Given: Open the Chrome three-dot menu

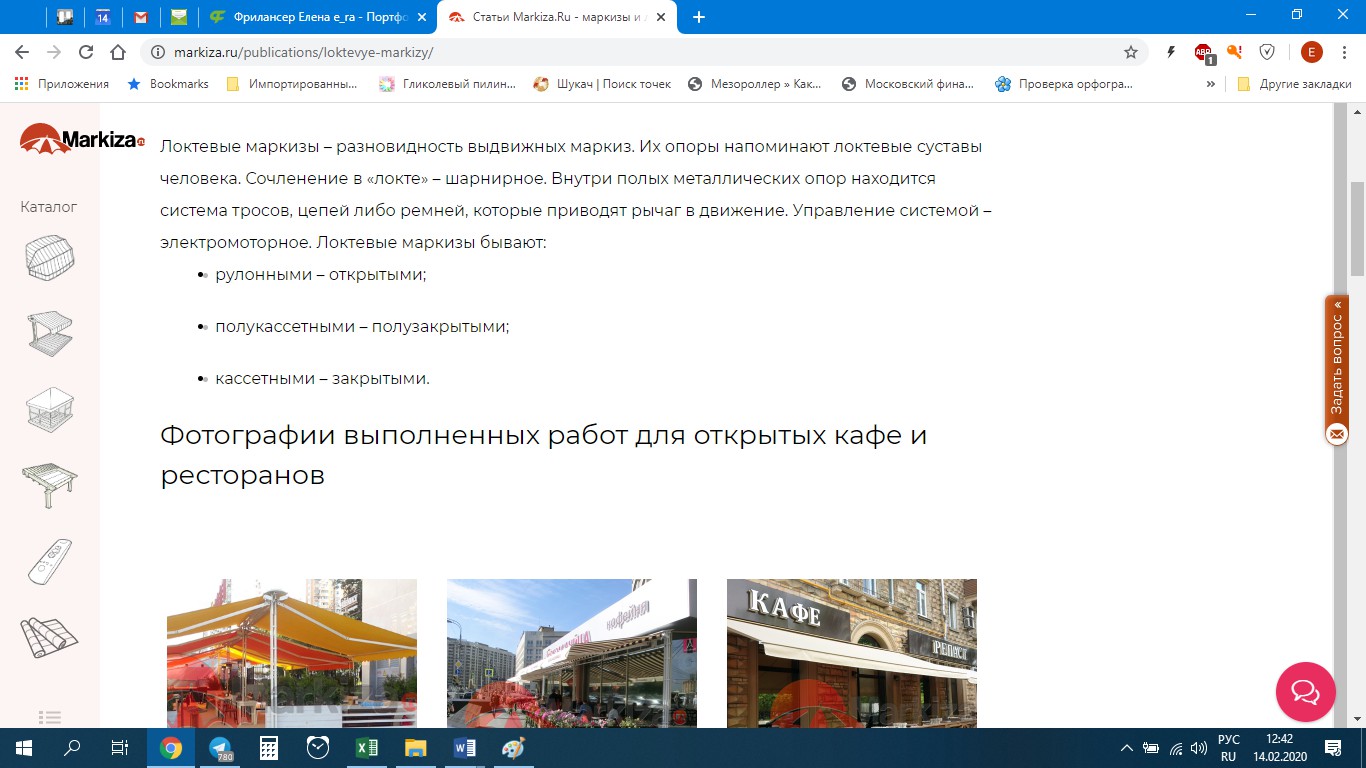Looking at the screenshot, I should 1345,52.
